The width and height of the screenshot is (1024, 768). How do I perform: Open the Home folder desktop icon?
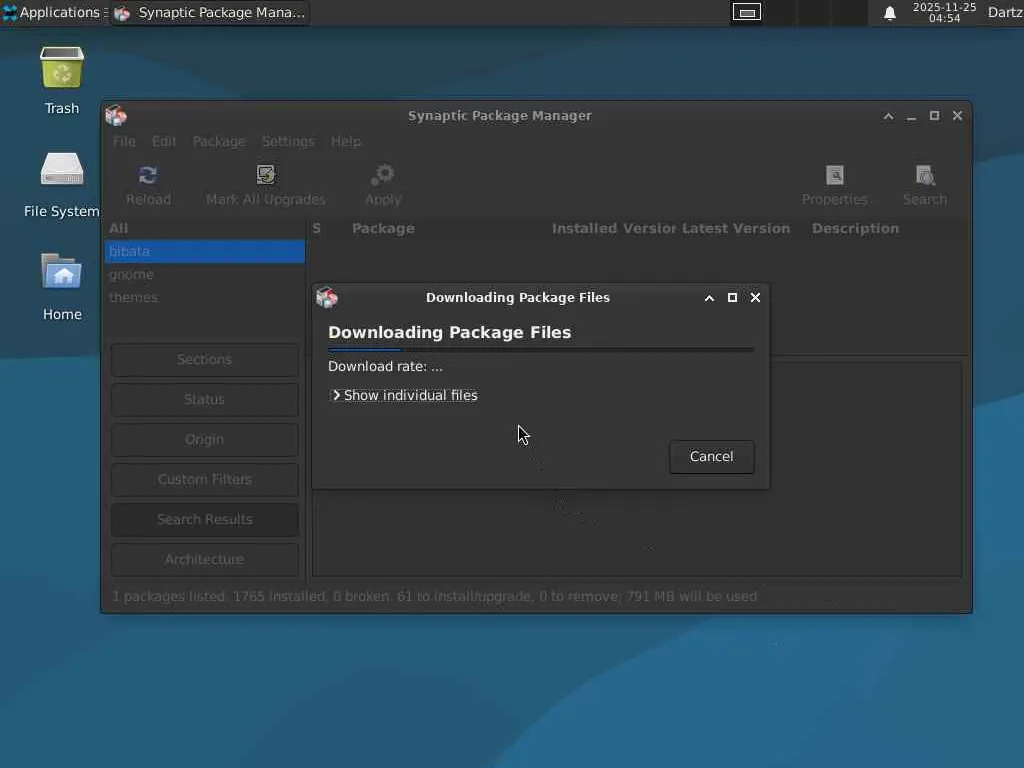click(x=62, y=272)
